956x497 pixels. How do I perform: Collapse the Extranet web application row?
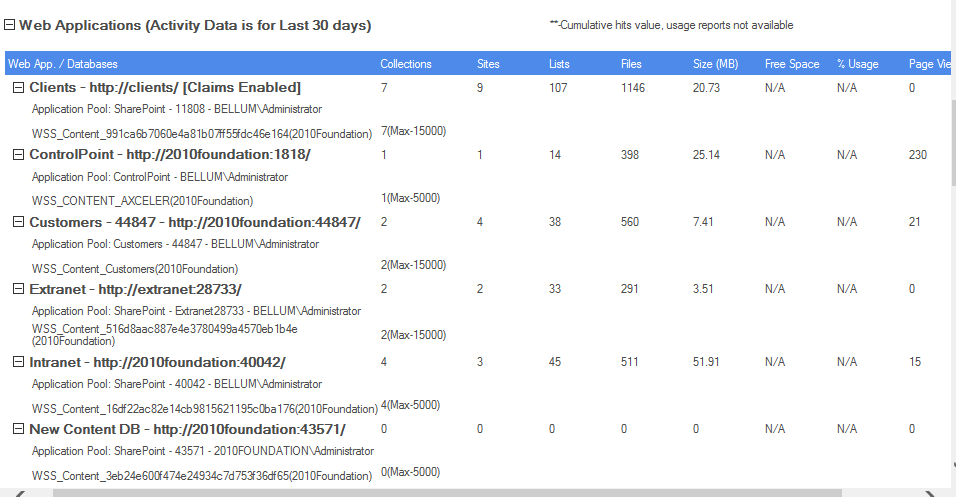(x=18, y=289)
